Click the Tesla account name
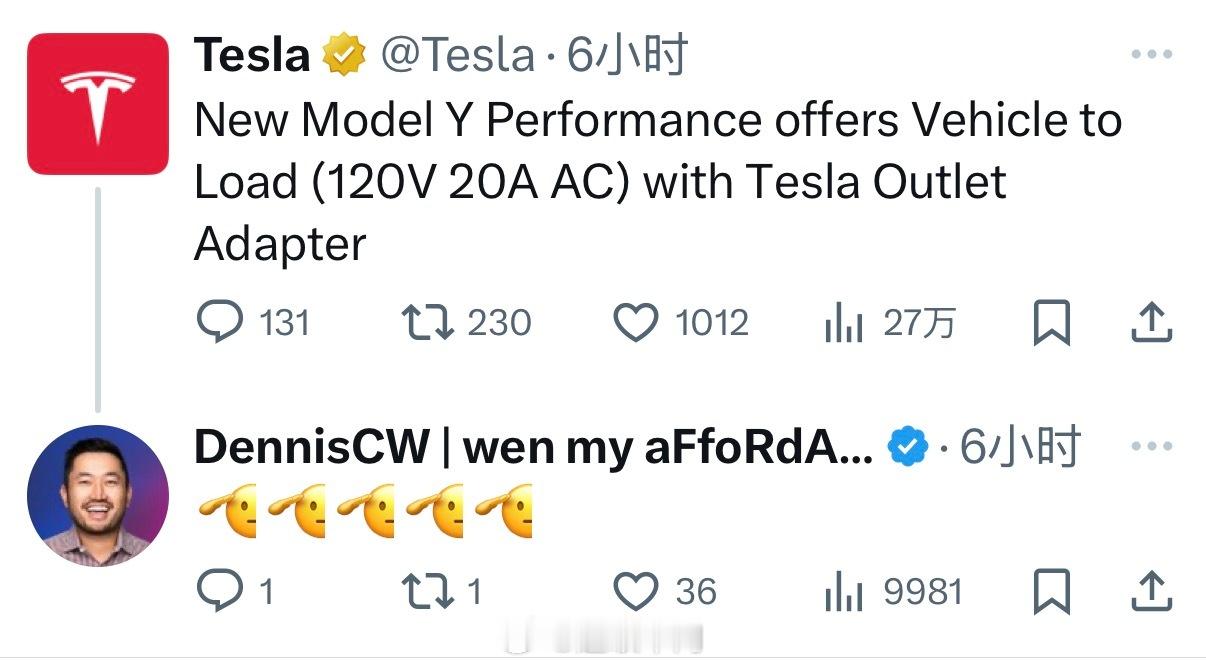The width and height of the screenshot is (1206, 666). click(252, 54)
